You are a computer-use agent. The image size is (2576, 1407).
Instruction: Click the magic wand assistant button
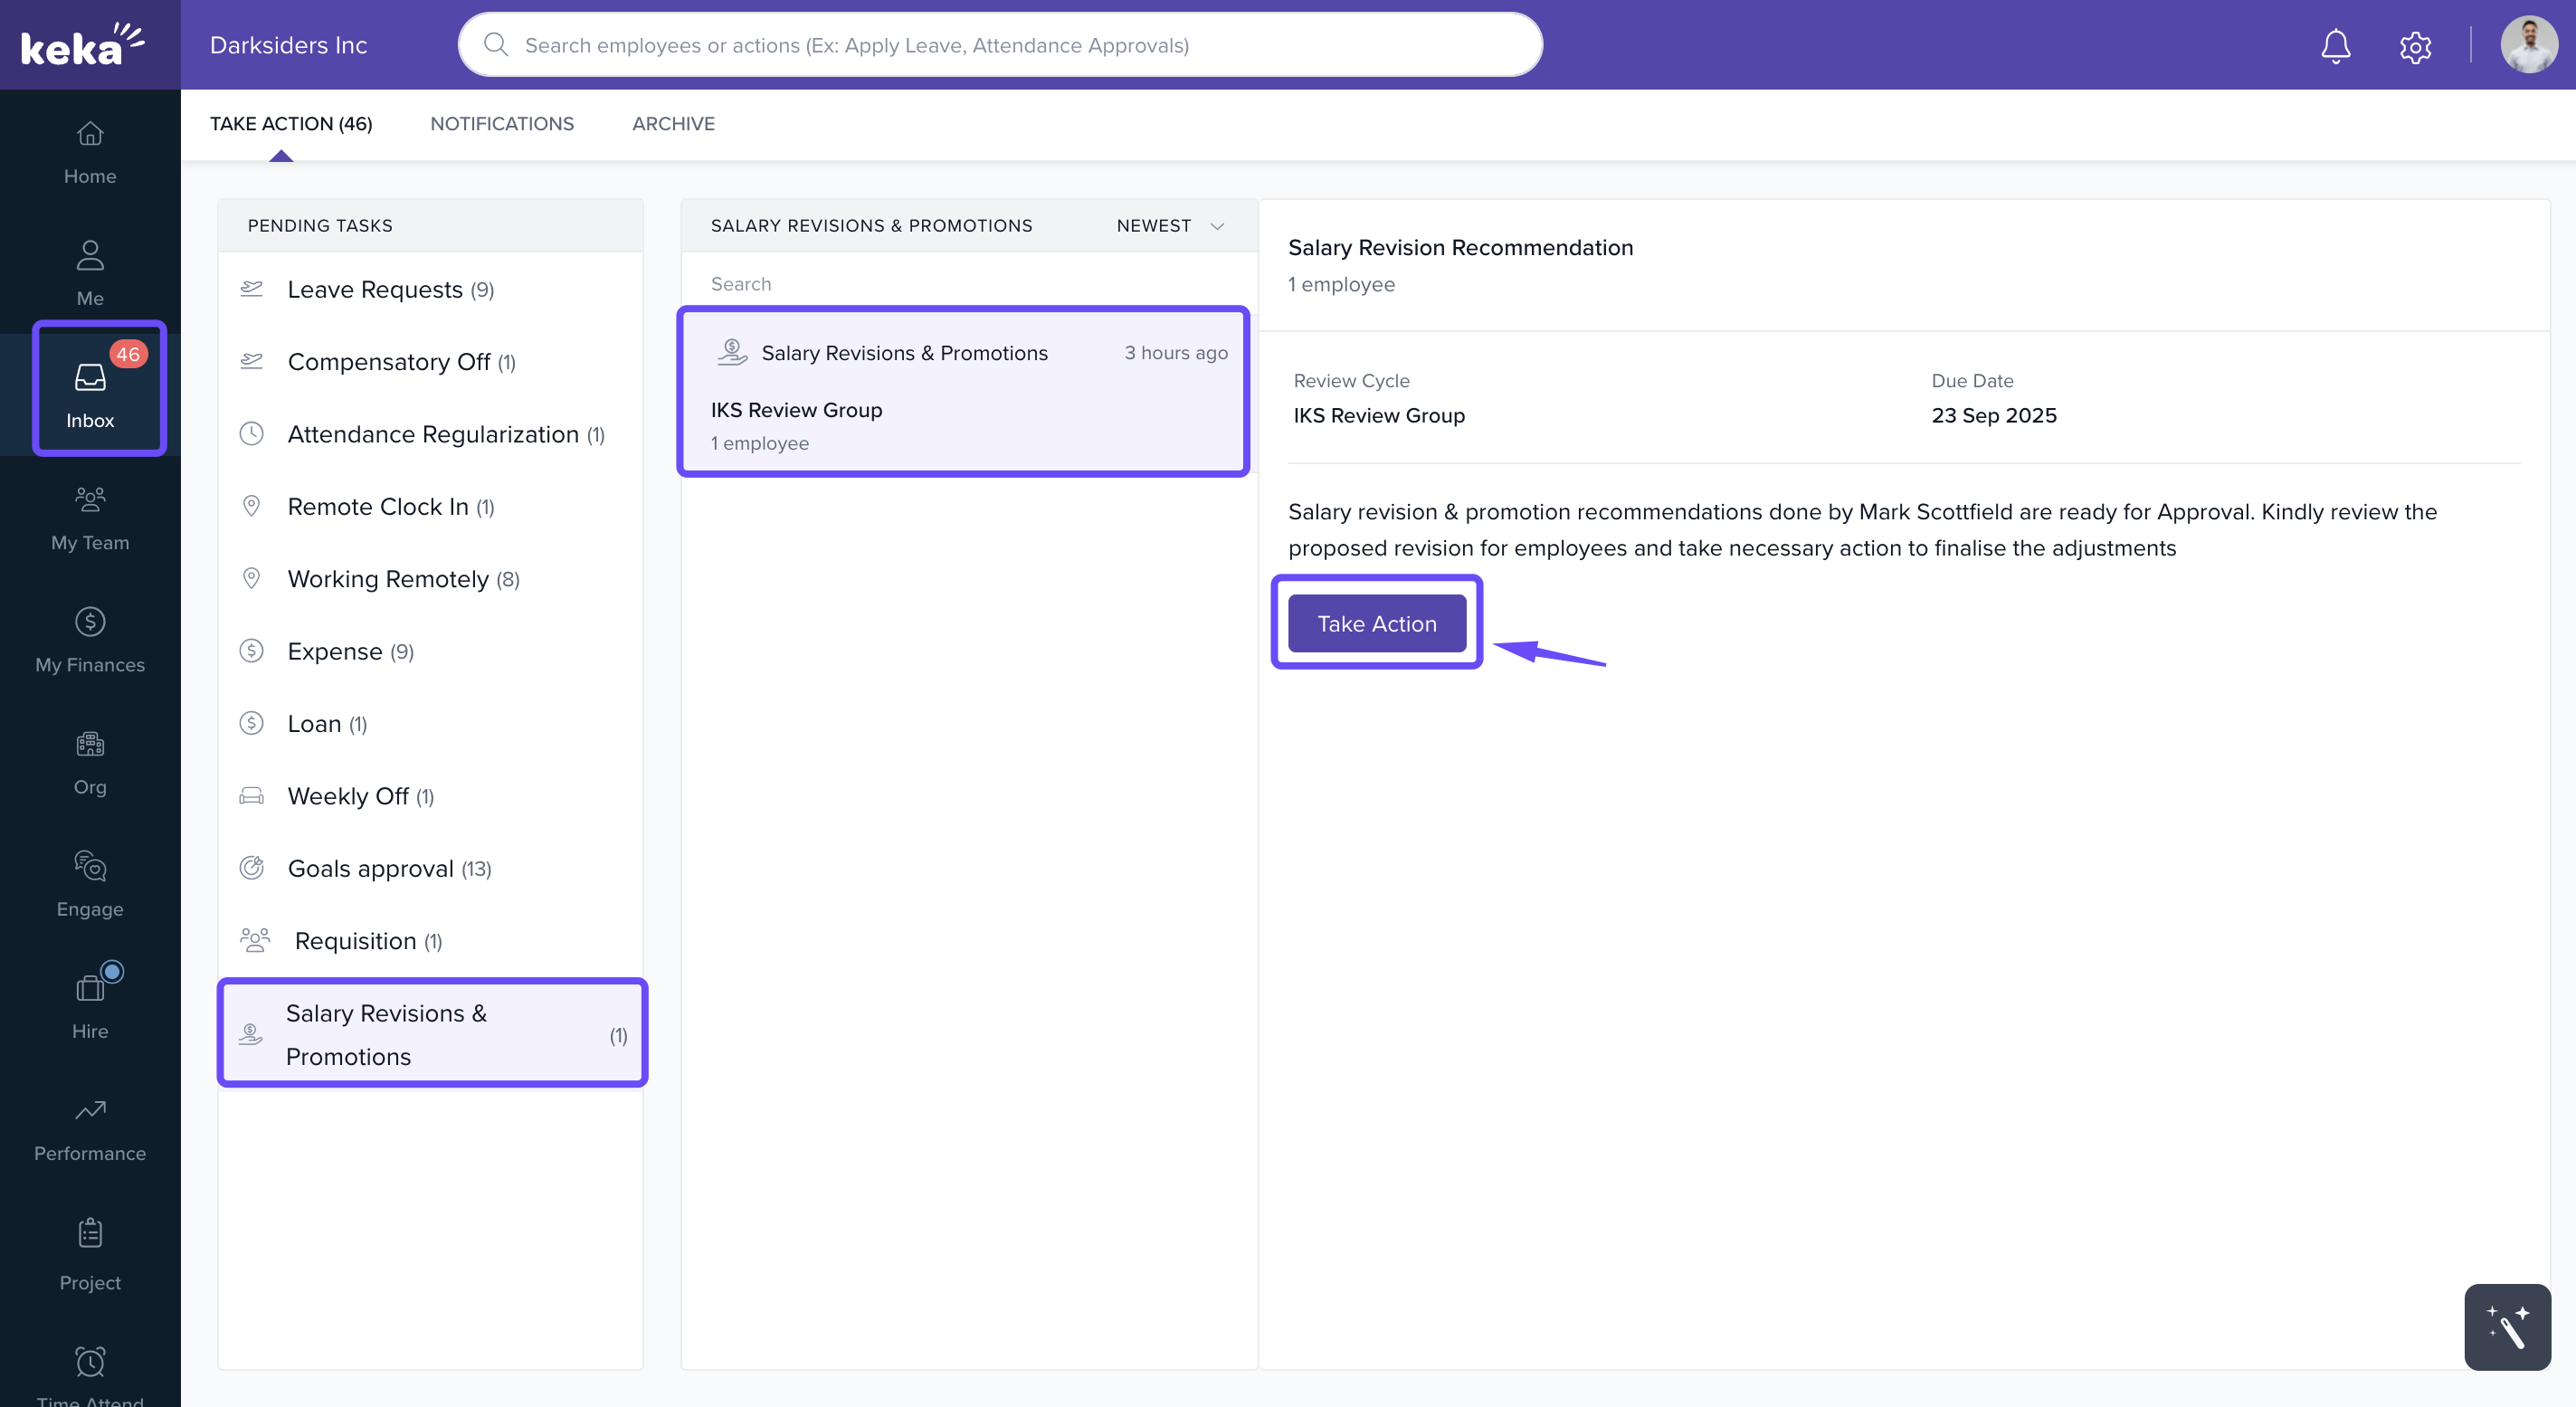tap(2506, 1327)
